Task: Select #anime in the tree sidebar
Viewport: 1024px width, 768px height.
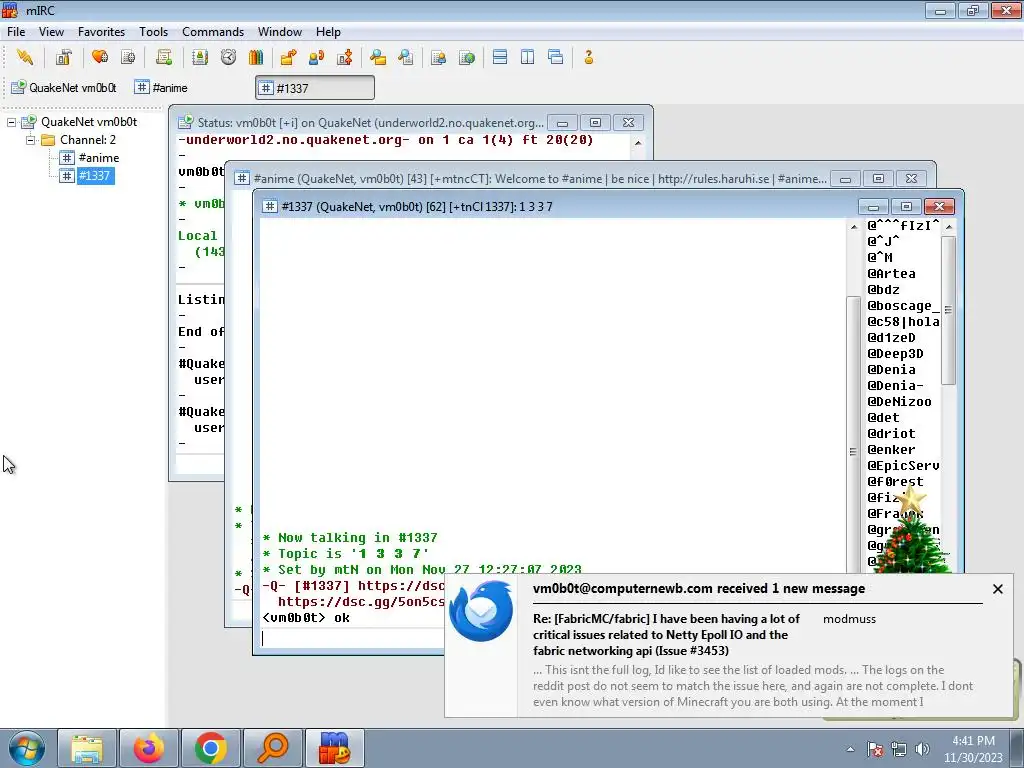Action: click(x=99, y=157)
